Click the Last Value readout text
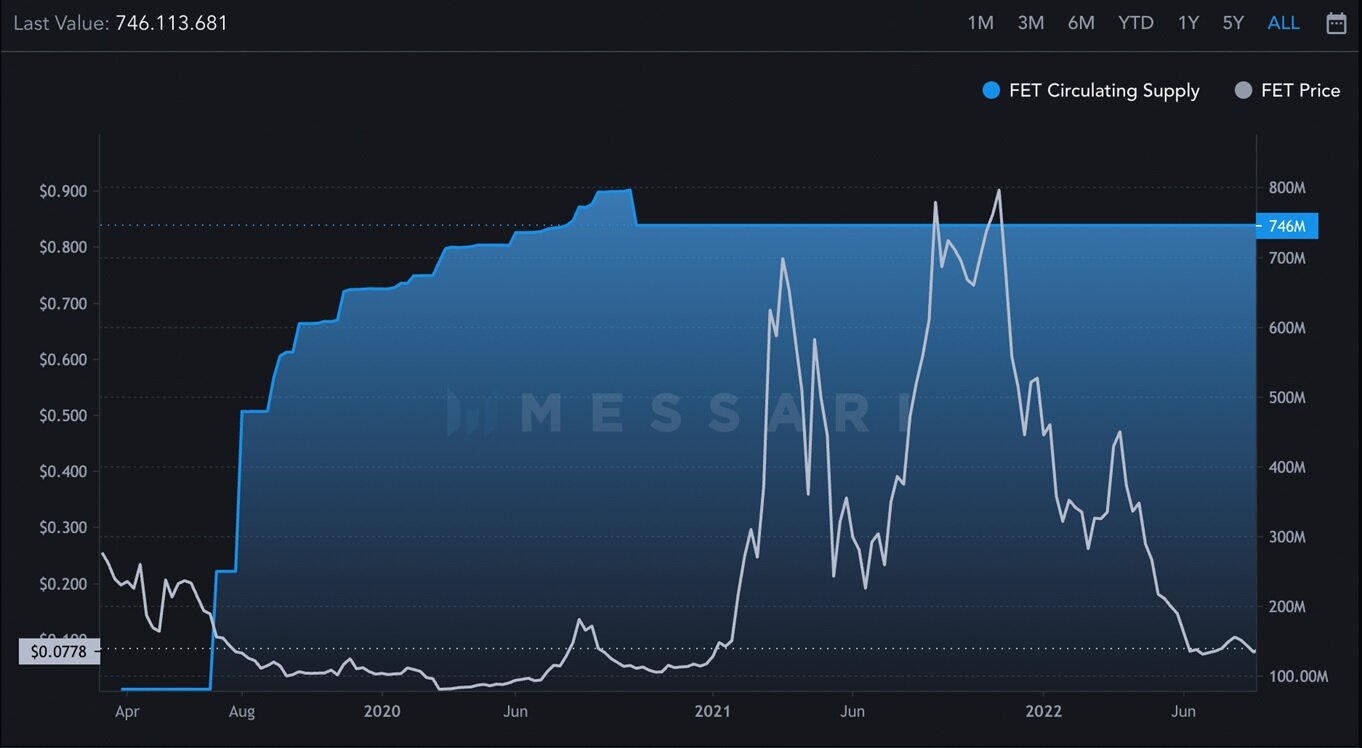1362x748 pixels. [x=120, y=22]
